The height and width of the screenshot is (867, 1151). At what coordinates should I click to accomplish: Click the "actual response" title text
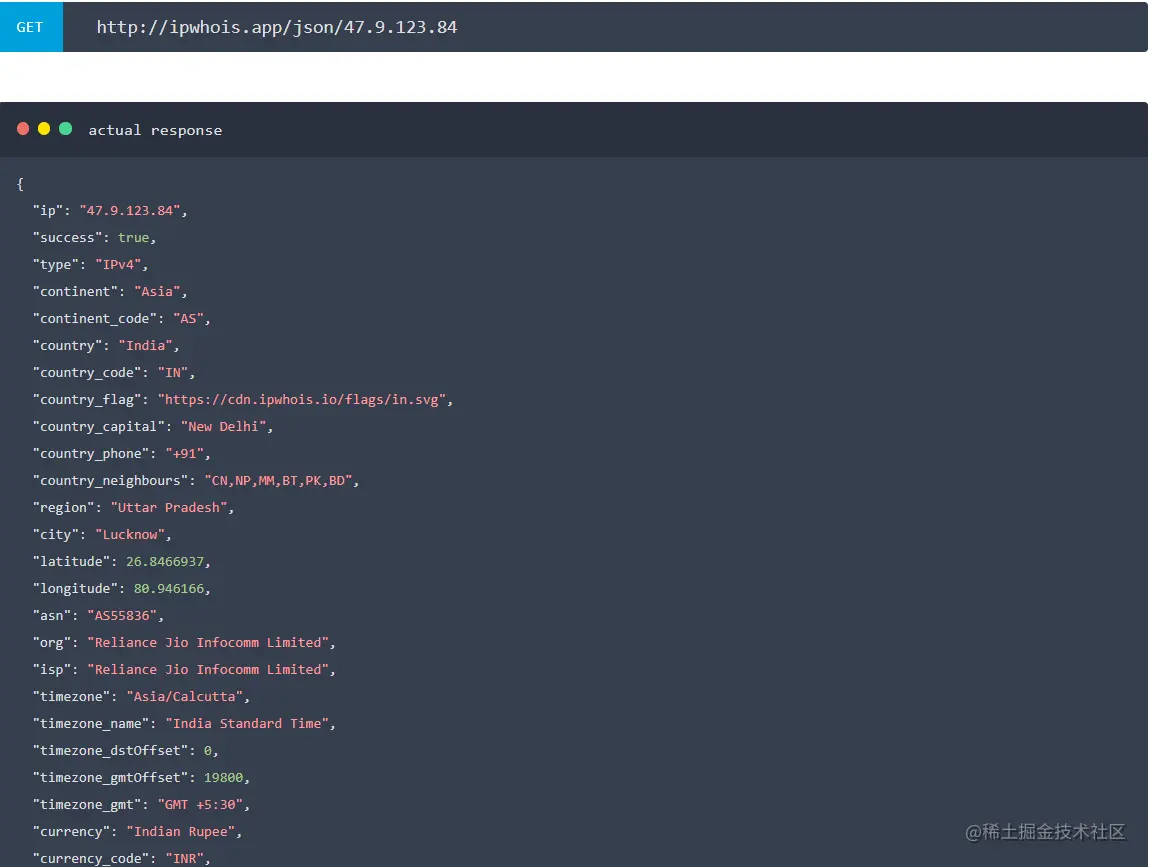pyautogui.click(x=155, y=130)
